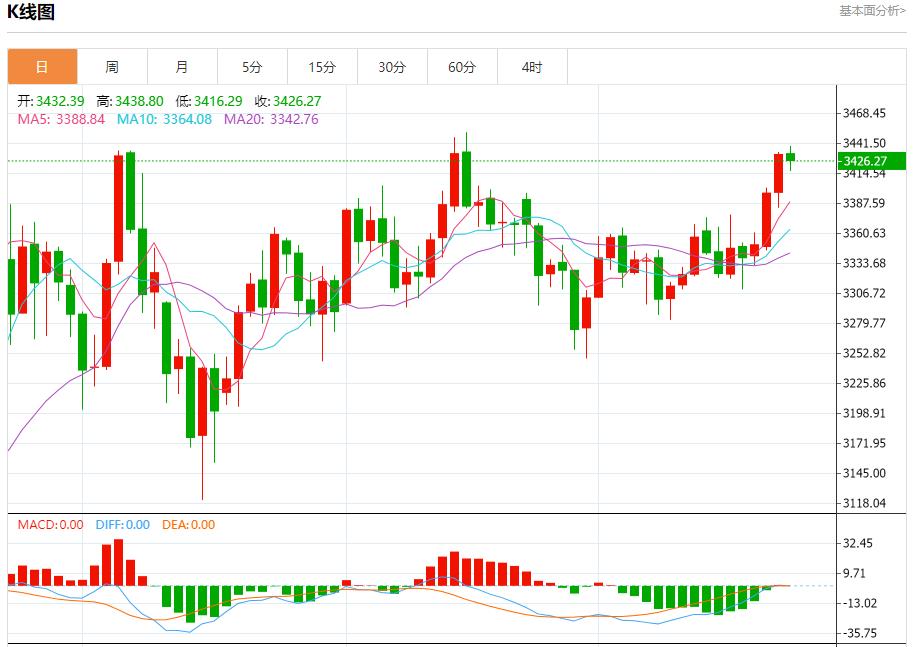This screenshot has width=913, height=647.
Task: Switch to the 周 weekly chart tab
Action: click(112, 66)
